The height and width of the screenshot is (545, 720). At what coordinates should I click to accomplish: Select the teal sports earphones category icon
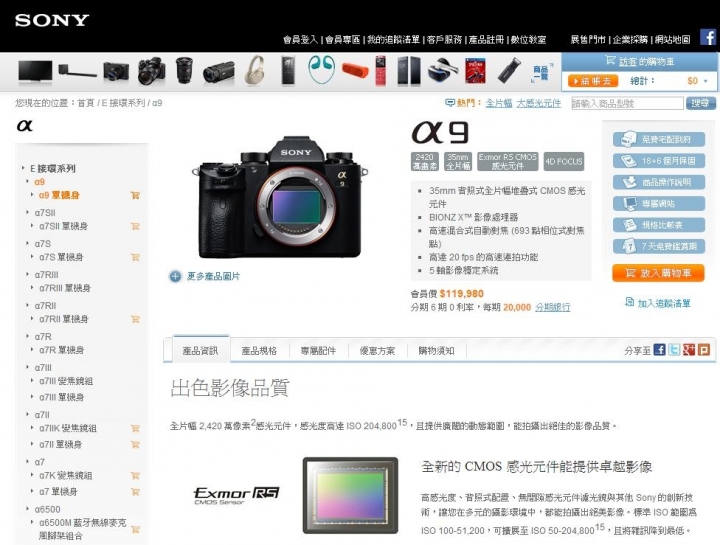[321, 69]
